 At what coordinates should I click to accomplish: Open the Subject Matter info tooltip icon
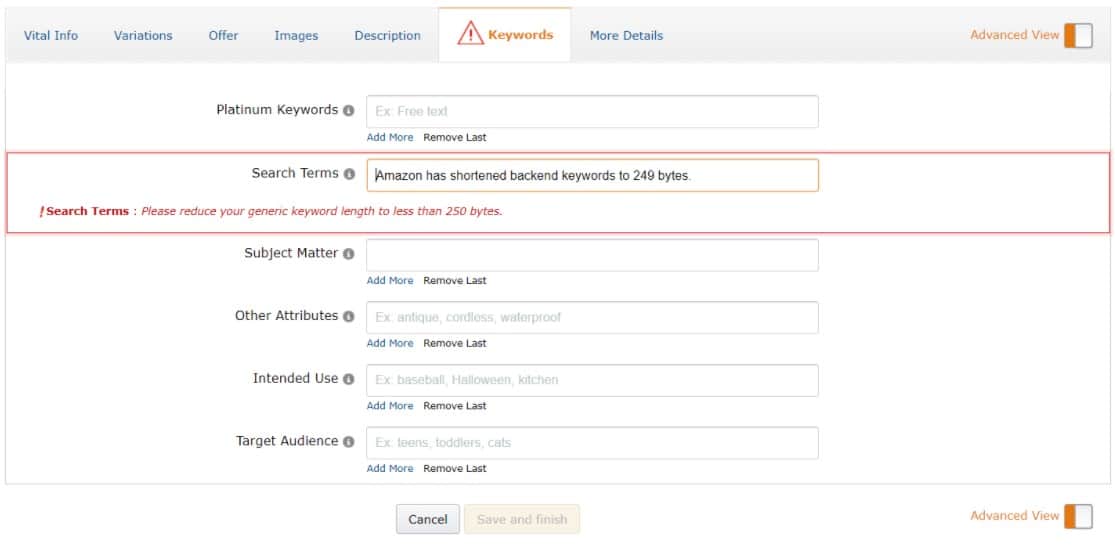click(x=348, y=254)
